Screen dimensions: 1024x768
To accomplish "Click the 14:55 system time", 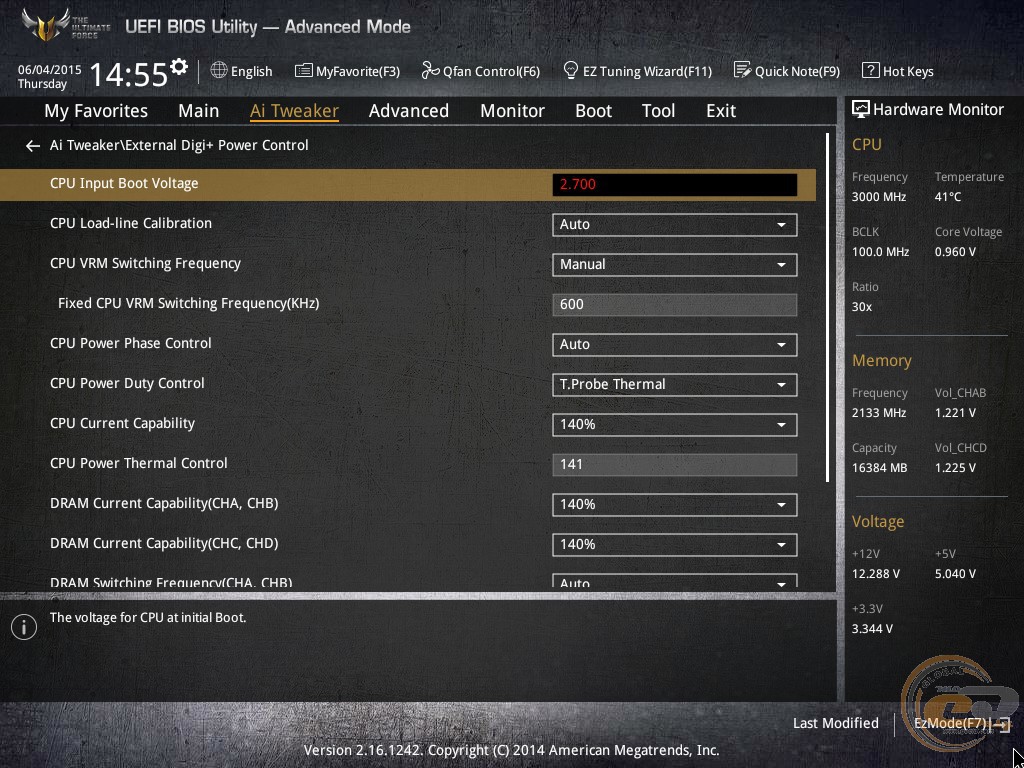I will (x=128, y=74).
